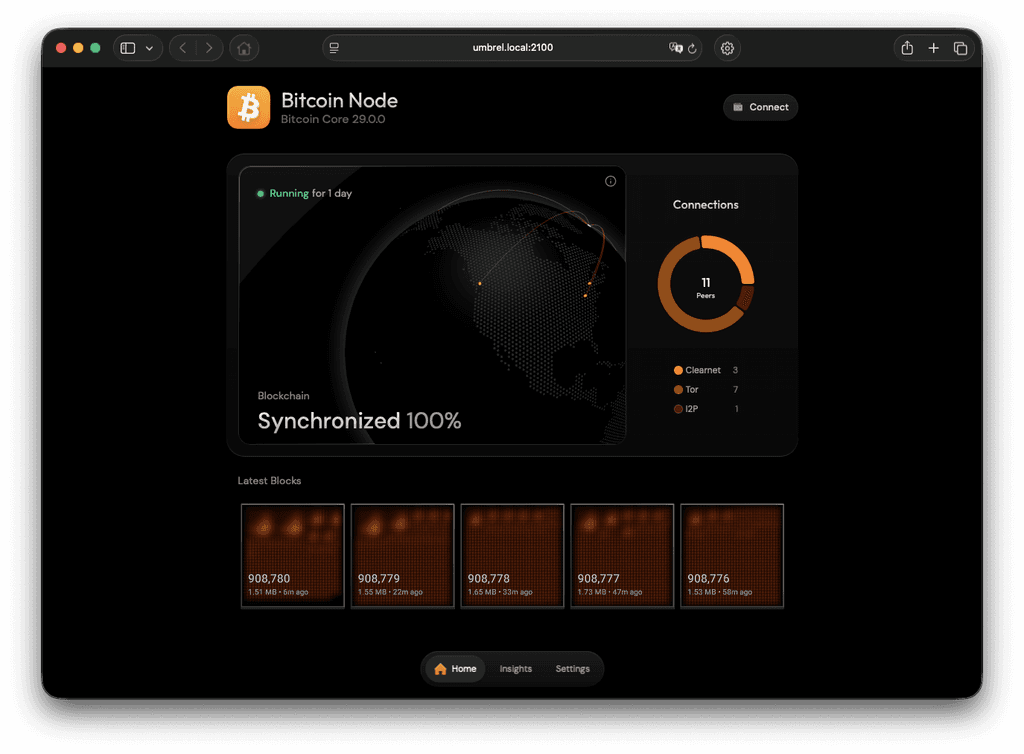1024x754 pixels.
Task: Click the Home icon in bottom navigation
Action: click(440, 668)
